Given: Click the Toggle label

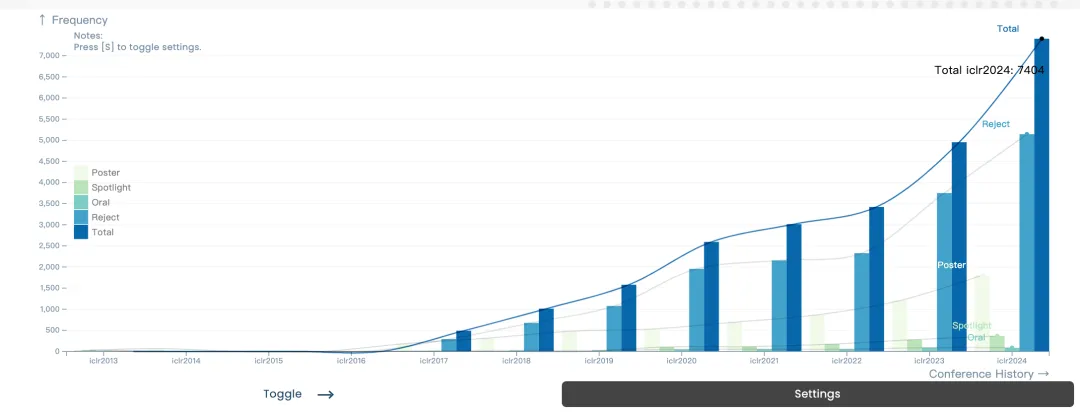Looking at the screenshot, I should tap(282, 394).
